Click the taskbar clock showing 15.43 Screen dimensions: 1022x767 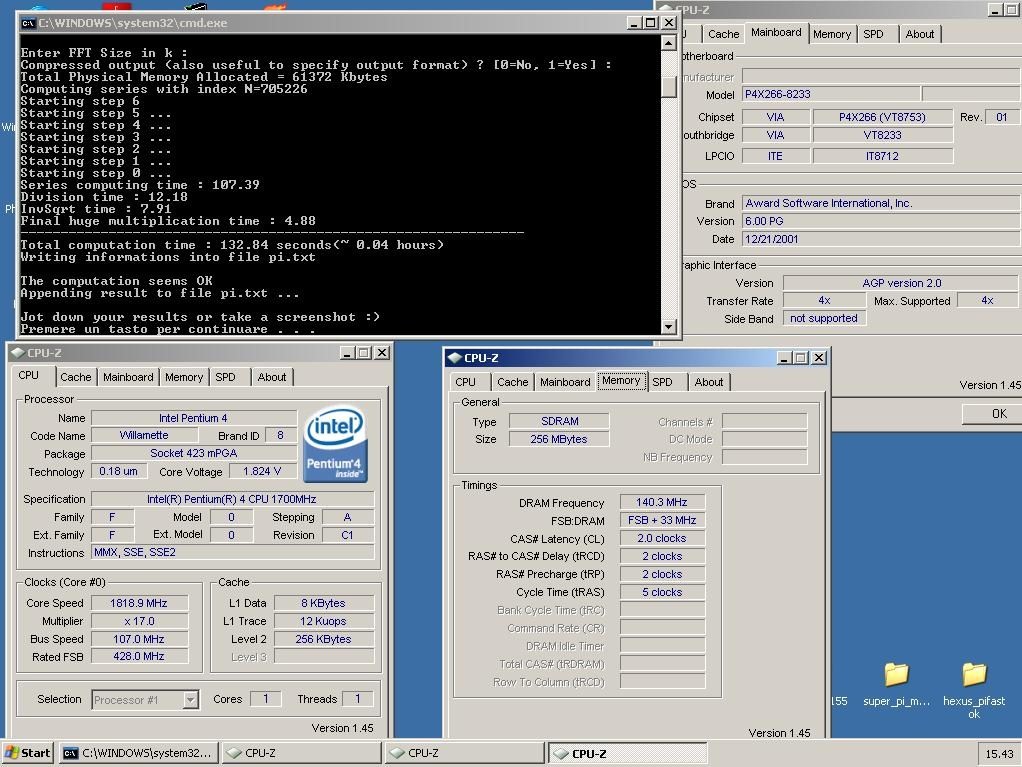click(999, 754)
